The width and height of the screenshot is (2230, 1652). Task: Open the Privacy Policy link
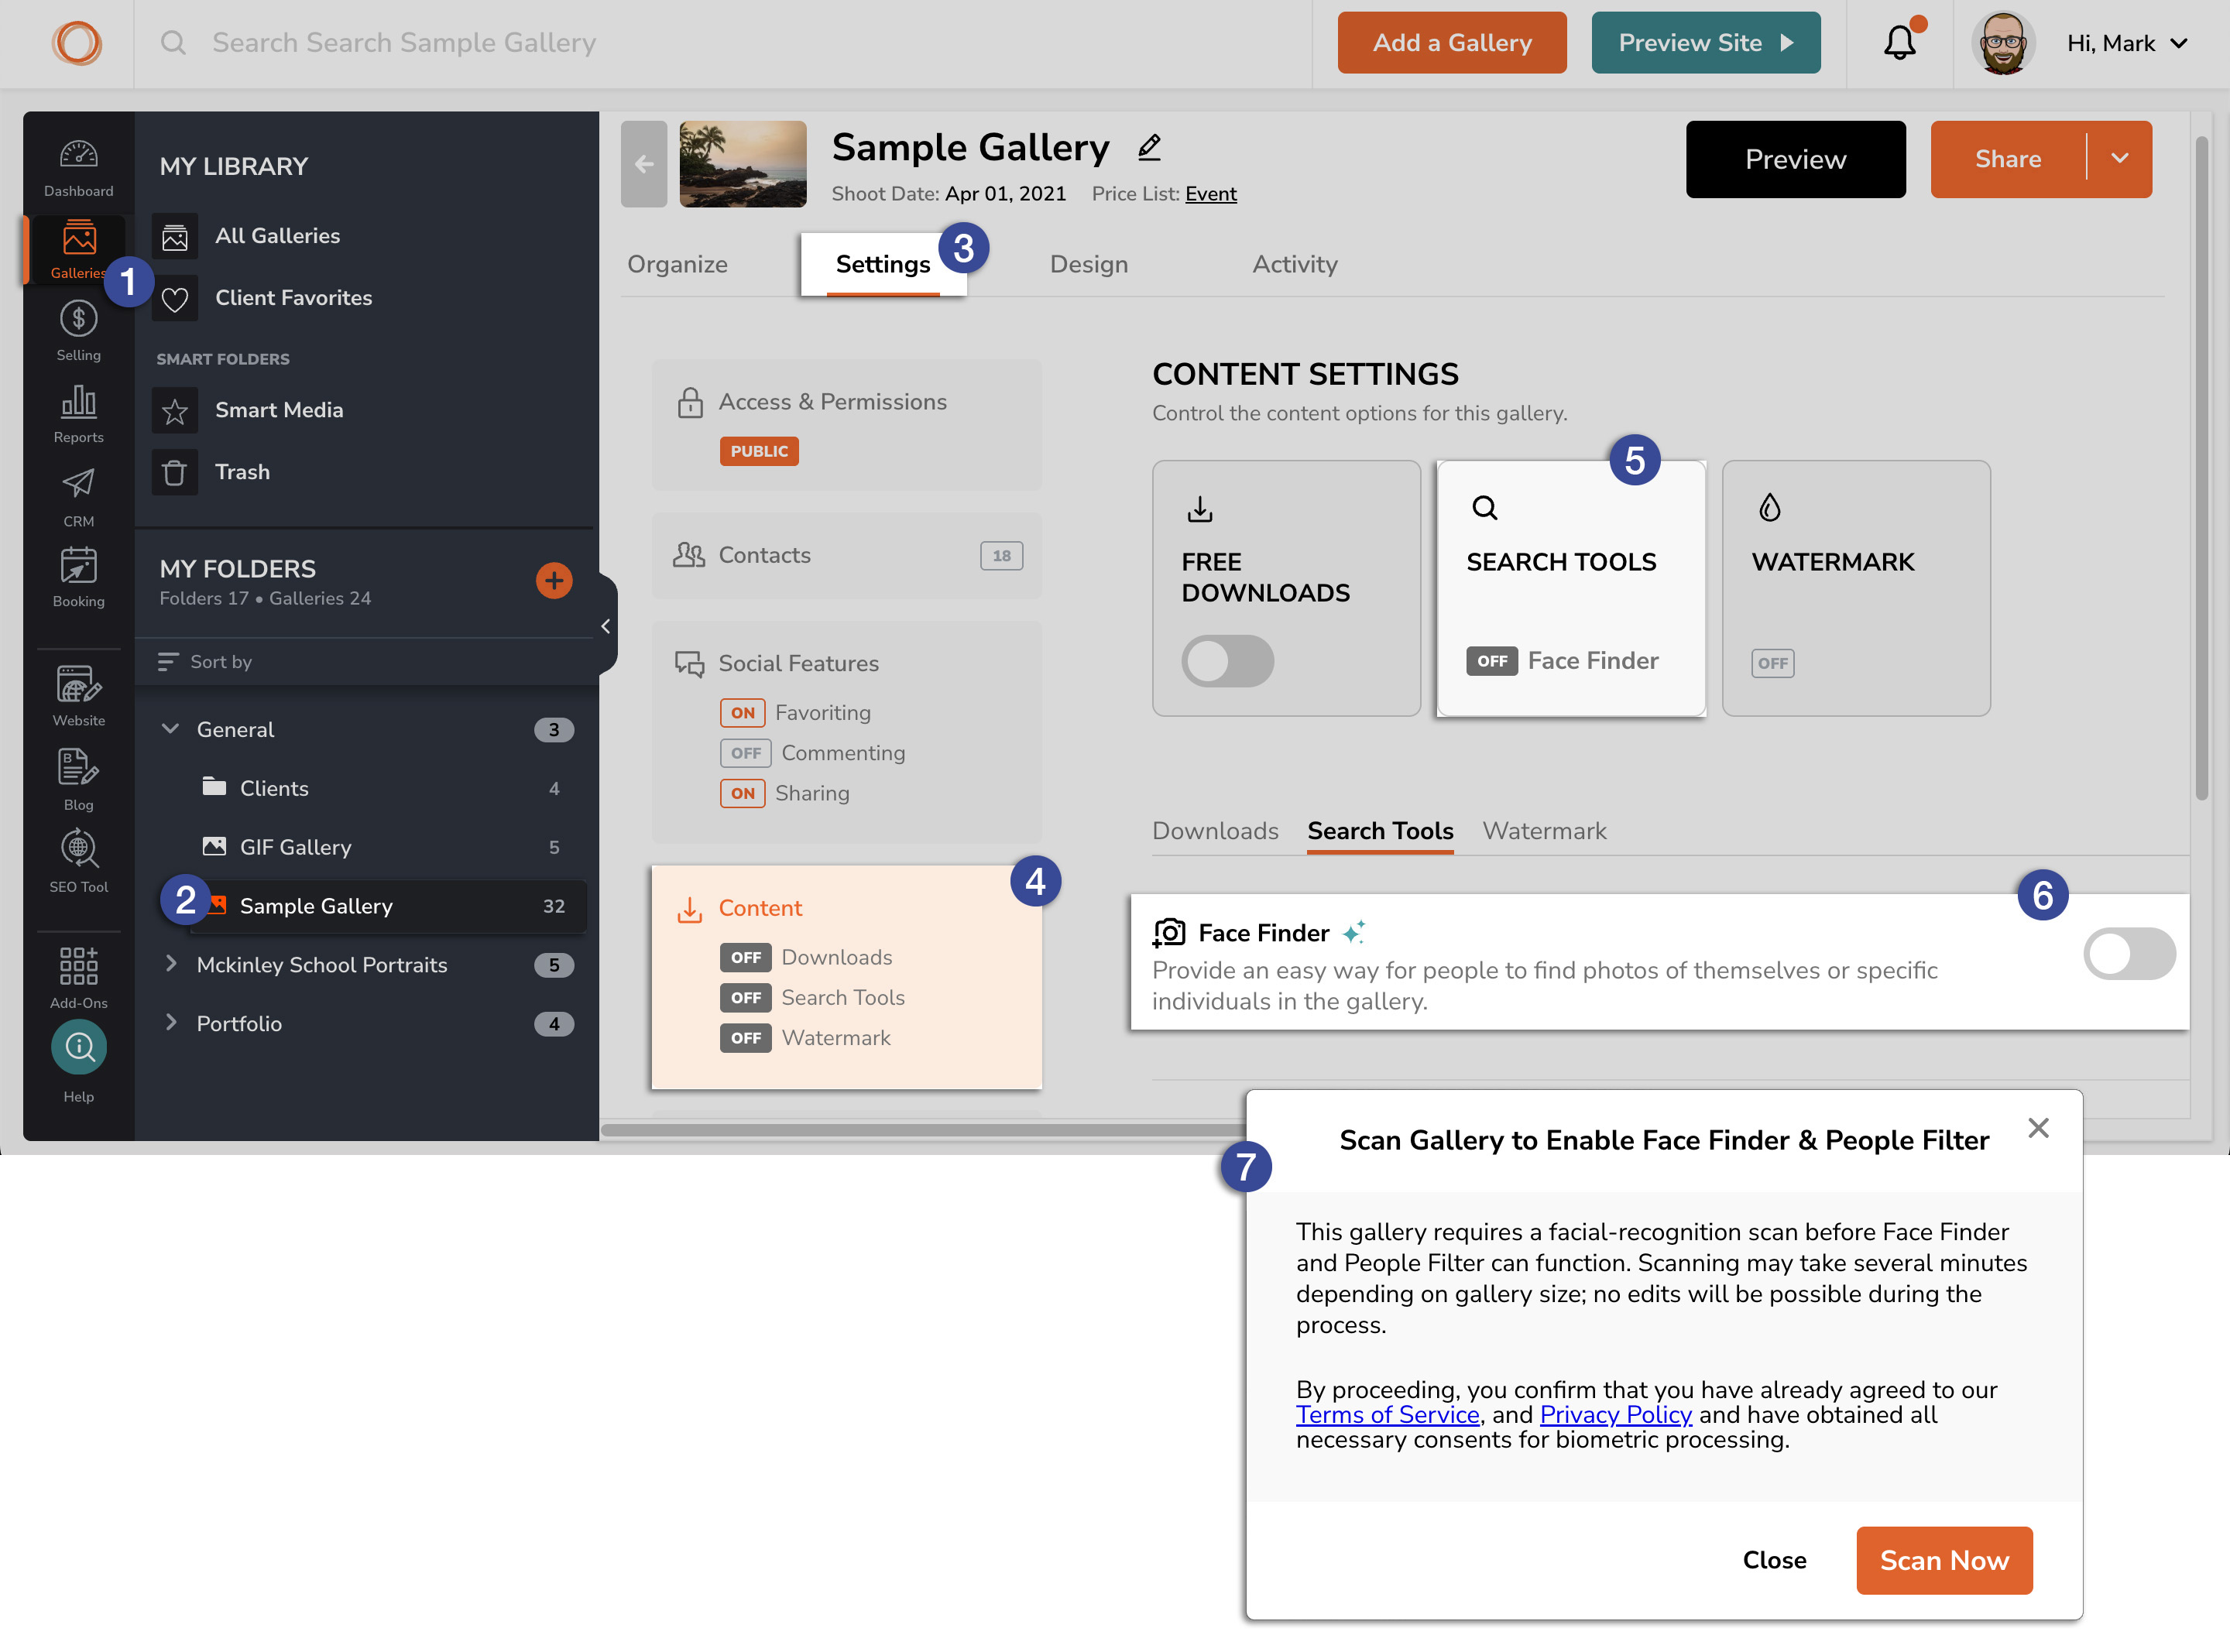click(x=1615, y=1415)
